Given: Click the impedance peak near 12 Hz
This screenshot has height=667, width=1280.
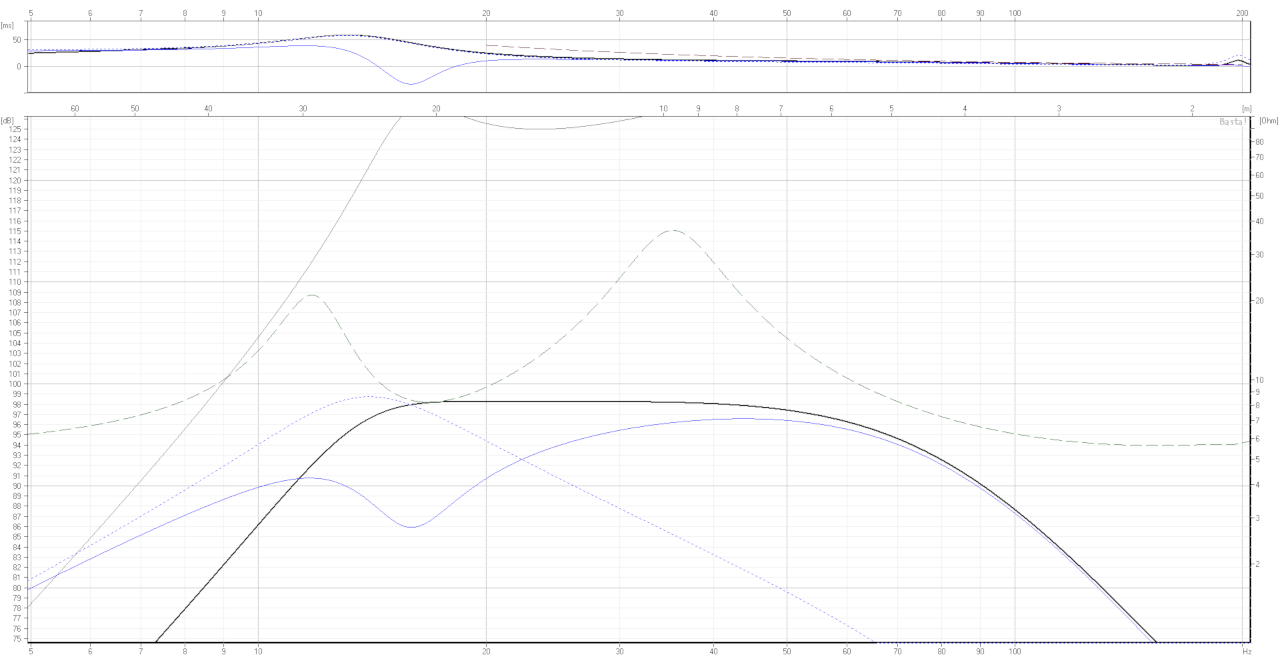Looking at the screenshot, I should [311, 295].
